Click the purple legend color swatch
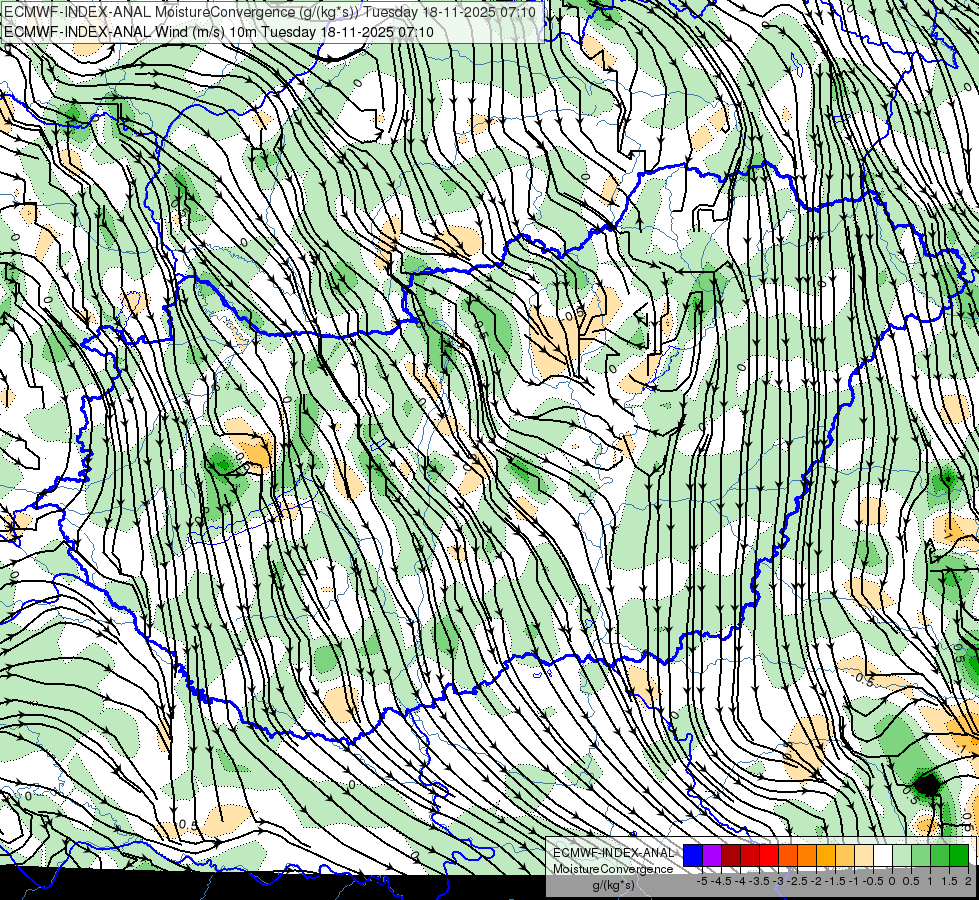The height and width of the screenshot is (900, 979). pos(712,855)
